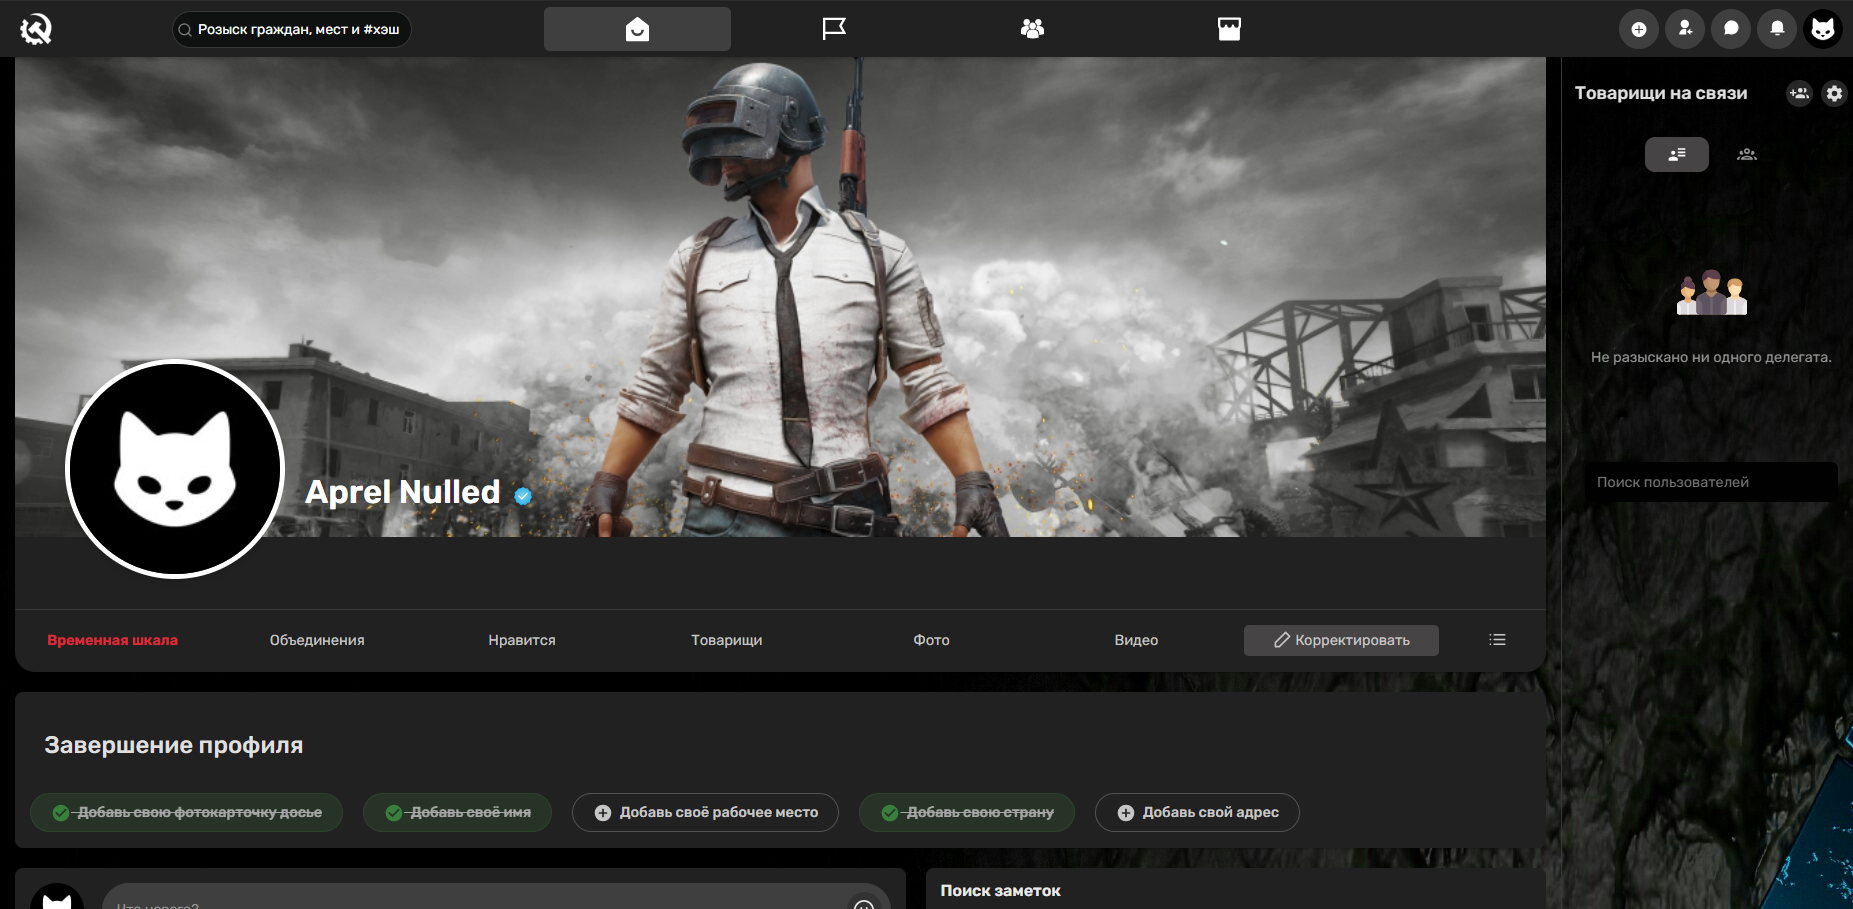Open the Aprel Nulled profile picture
This screenshot has width=1853, height=909.
pos(175,469)
